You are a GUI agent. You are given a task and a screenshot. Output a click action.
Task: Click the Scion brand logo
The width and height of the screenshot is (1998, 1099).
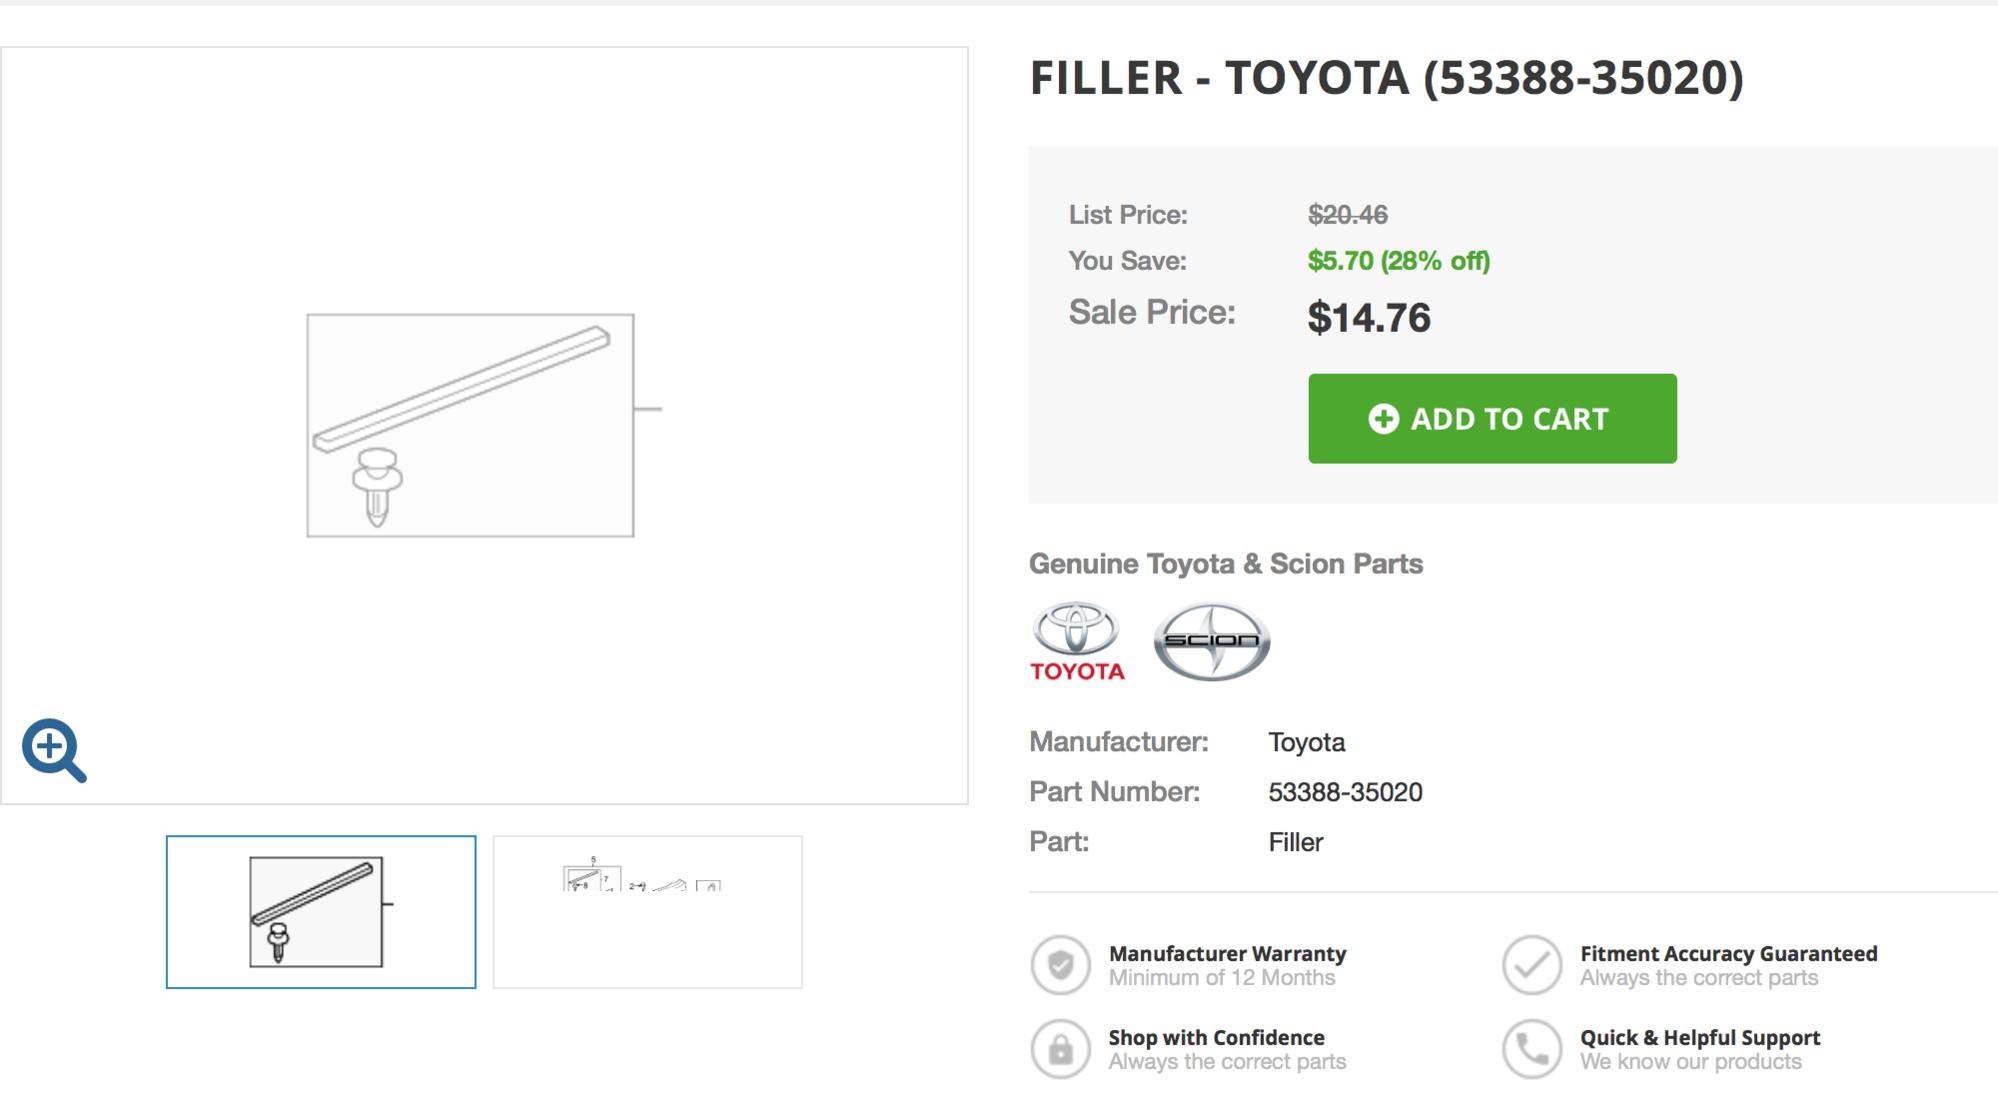(x=1212, y=642)
